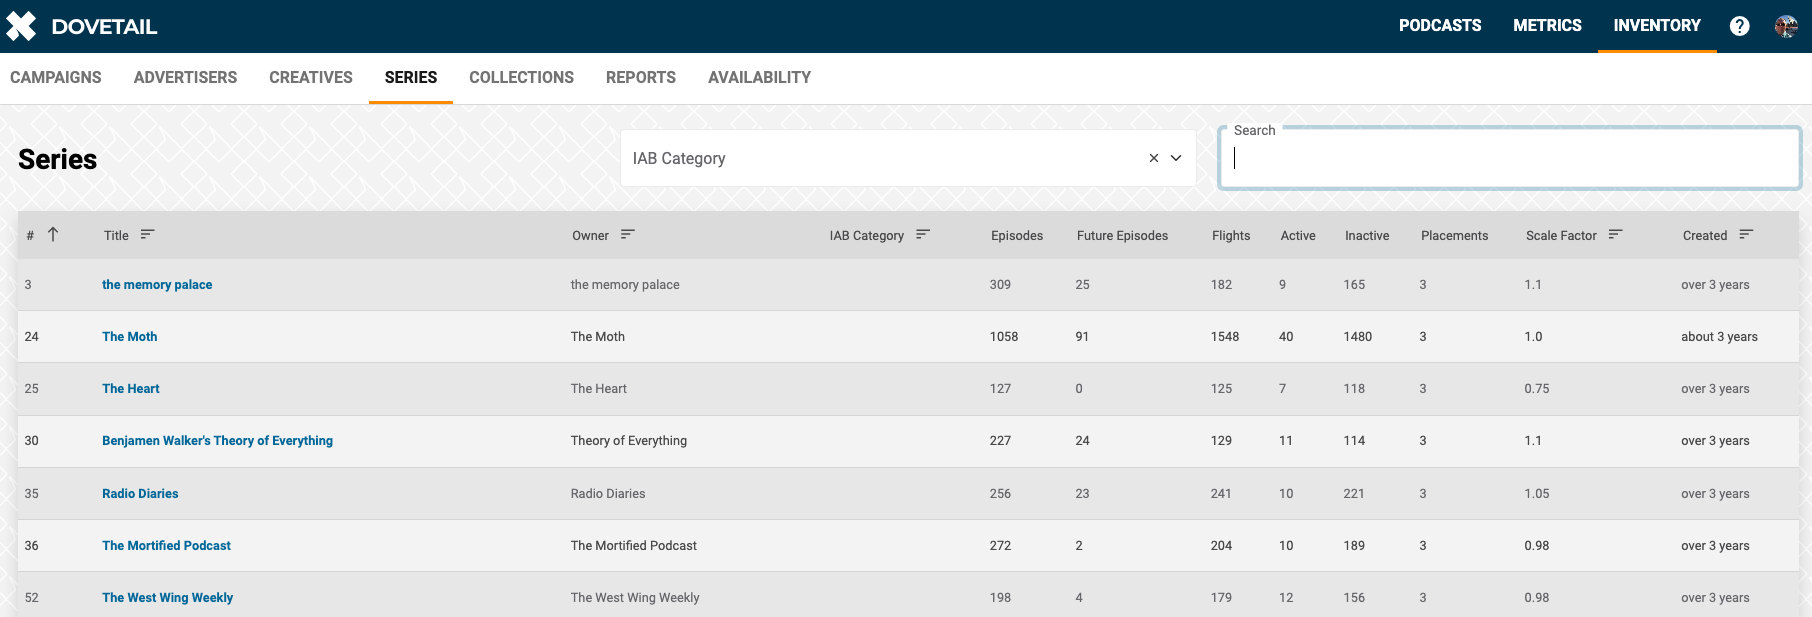Open The Moth series link
The height and width of the screenshot is (617, 1812).
(x=130, y=337)
